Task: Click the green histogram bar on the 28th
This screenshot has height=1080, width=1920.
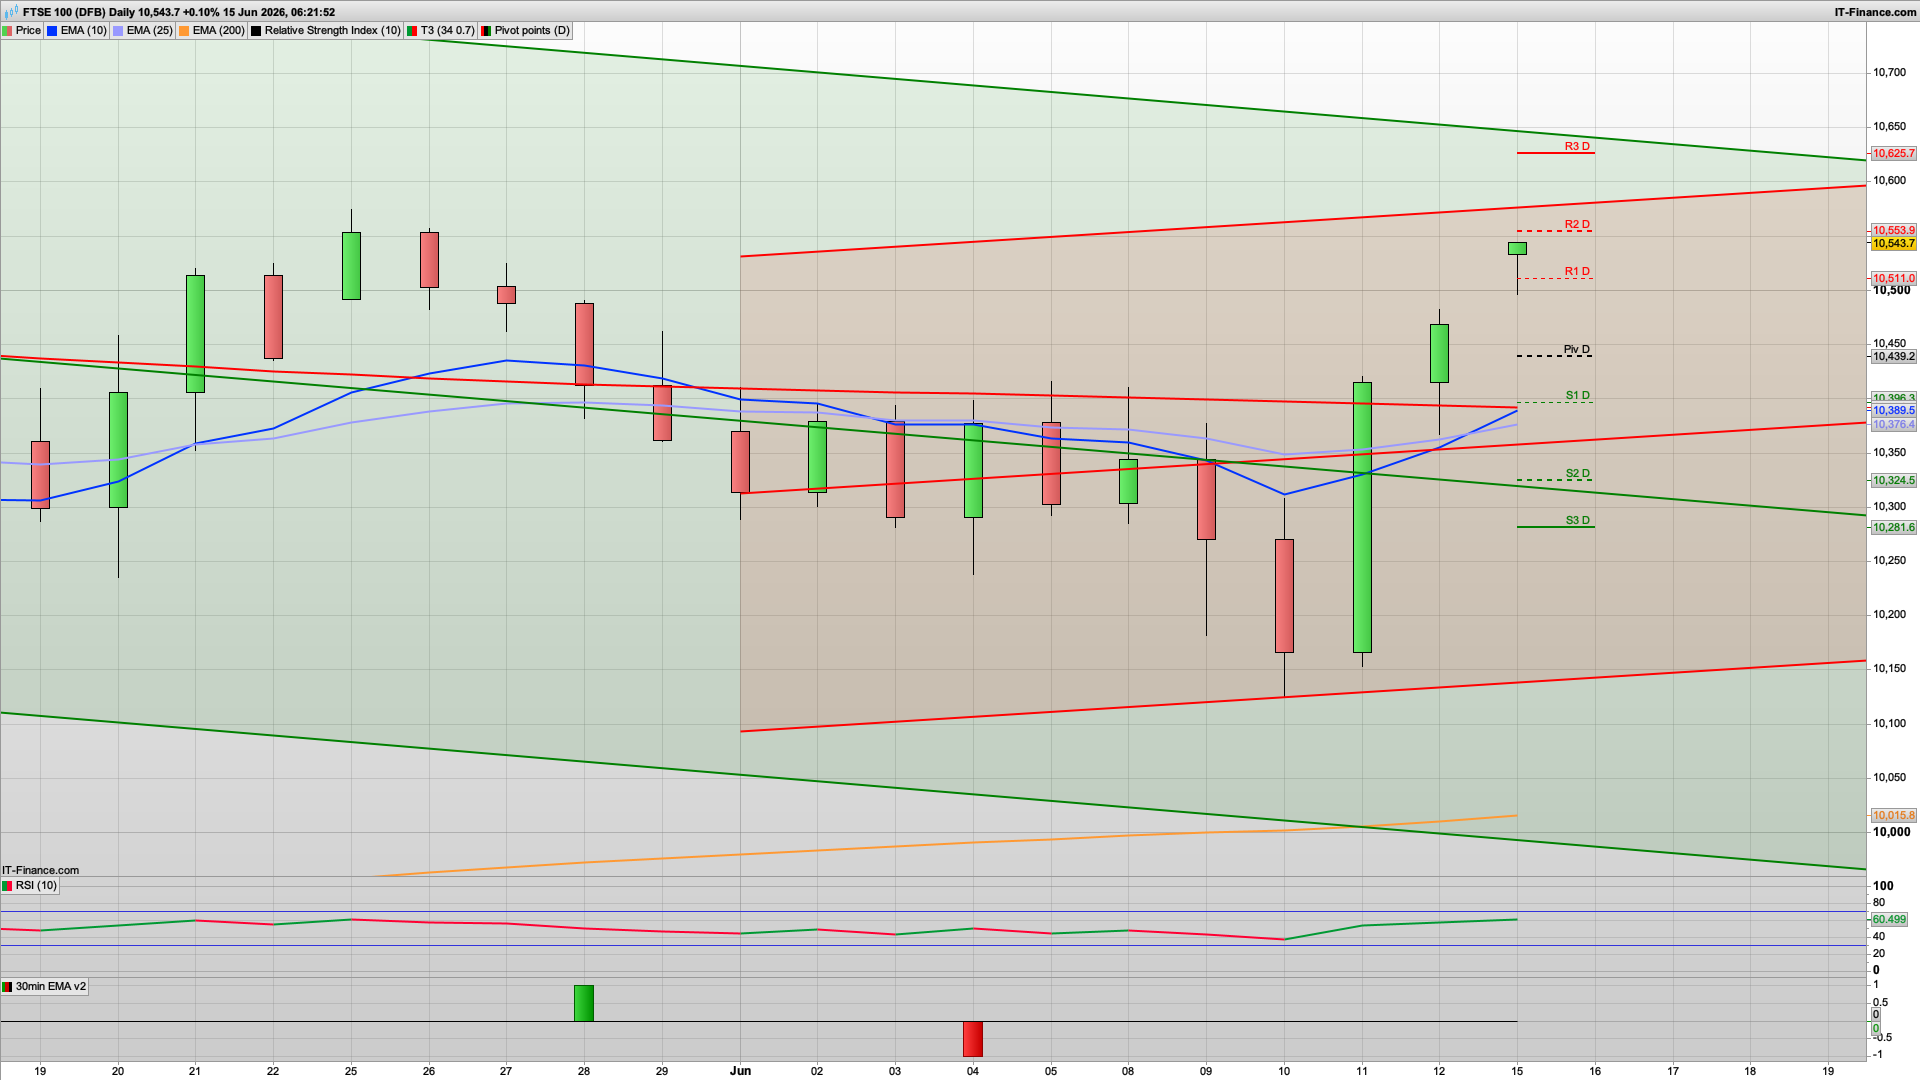Action: 584,1003
